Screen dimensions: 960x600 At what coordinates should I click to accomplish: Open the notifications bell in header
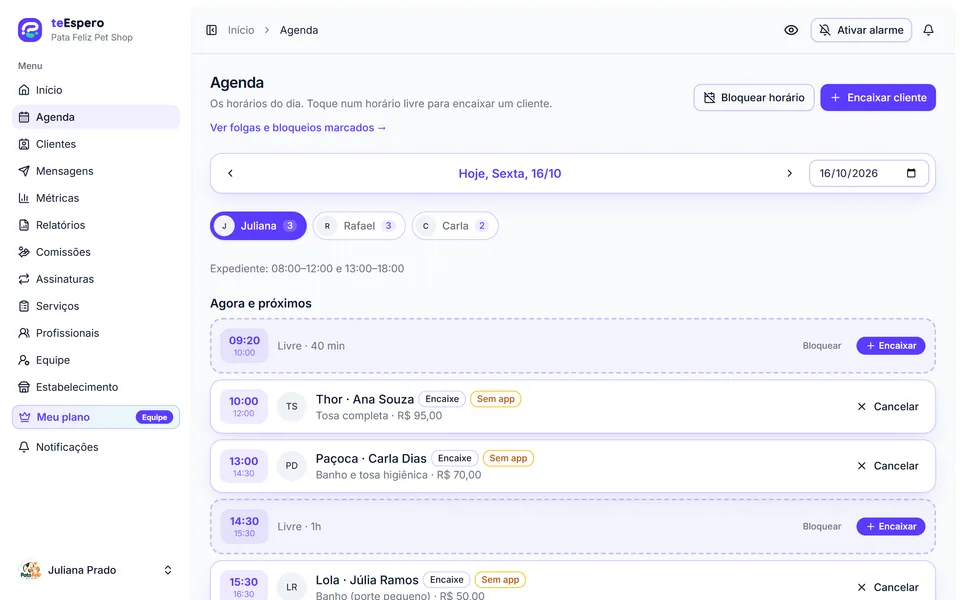pyautogui.click(x=928, y=30)
